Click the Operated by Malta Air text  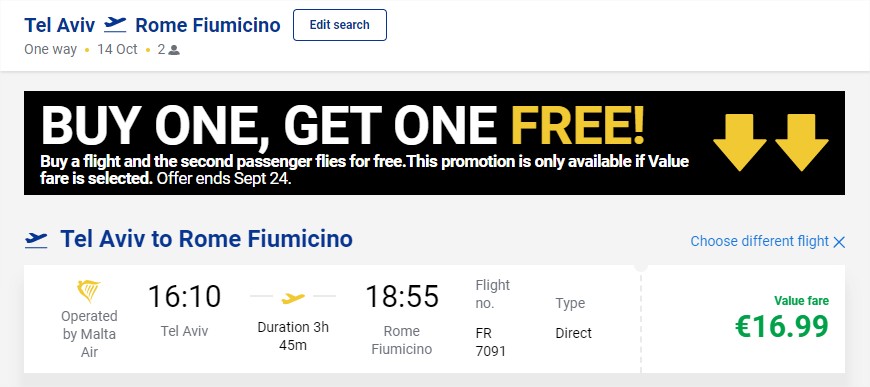pos(89,334)
